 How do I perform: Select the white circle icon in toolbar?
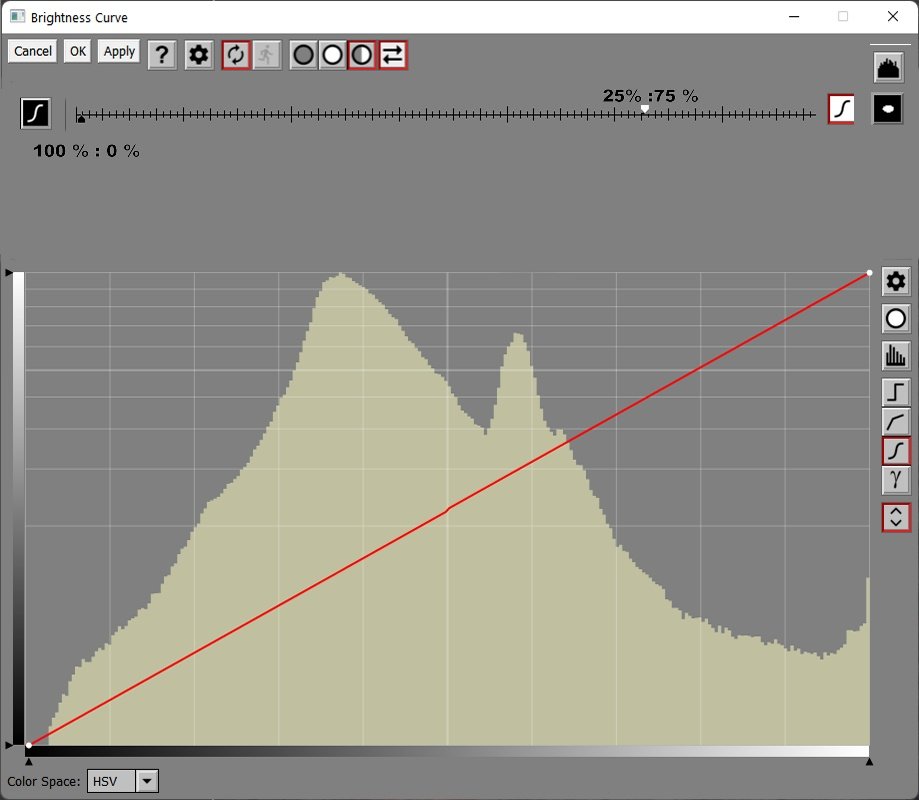tap(333, 55)
